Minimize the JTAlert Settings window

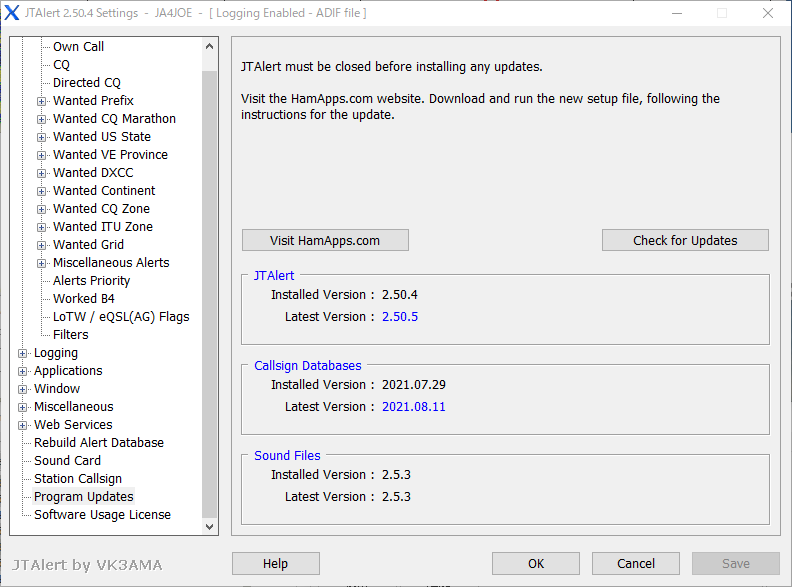coord(677,13)
